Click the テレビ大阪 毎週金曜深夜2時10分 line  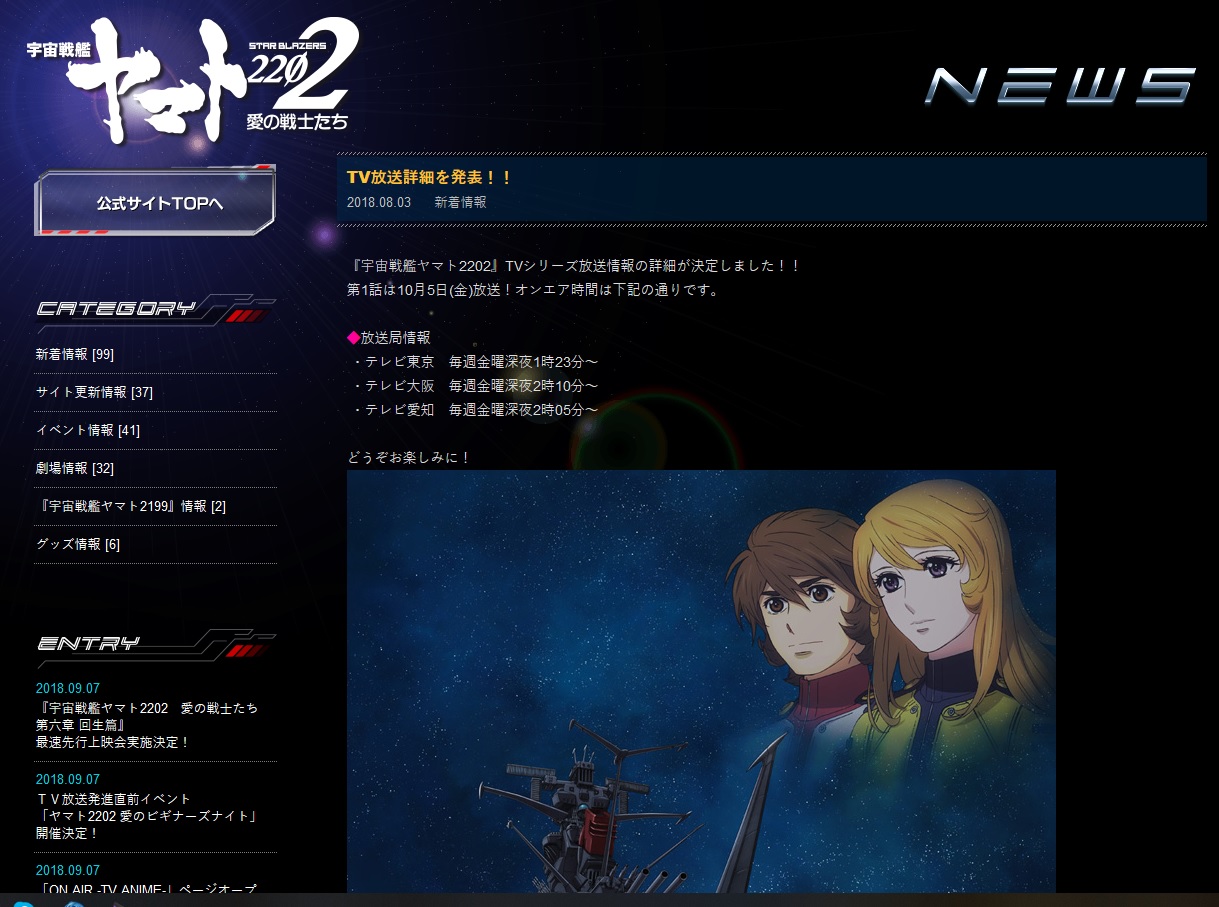[x=476, y=386]
